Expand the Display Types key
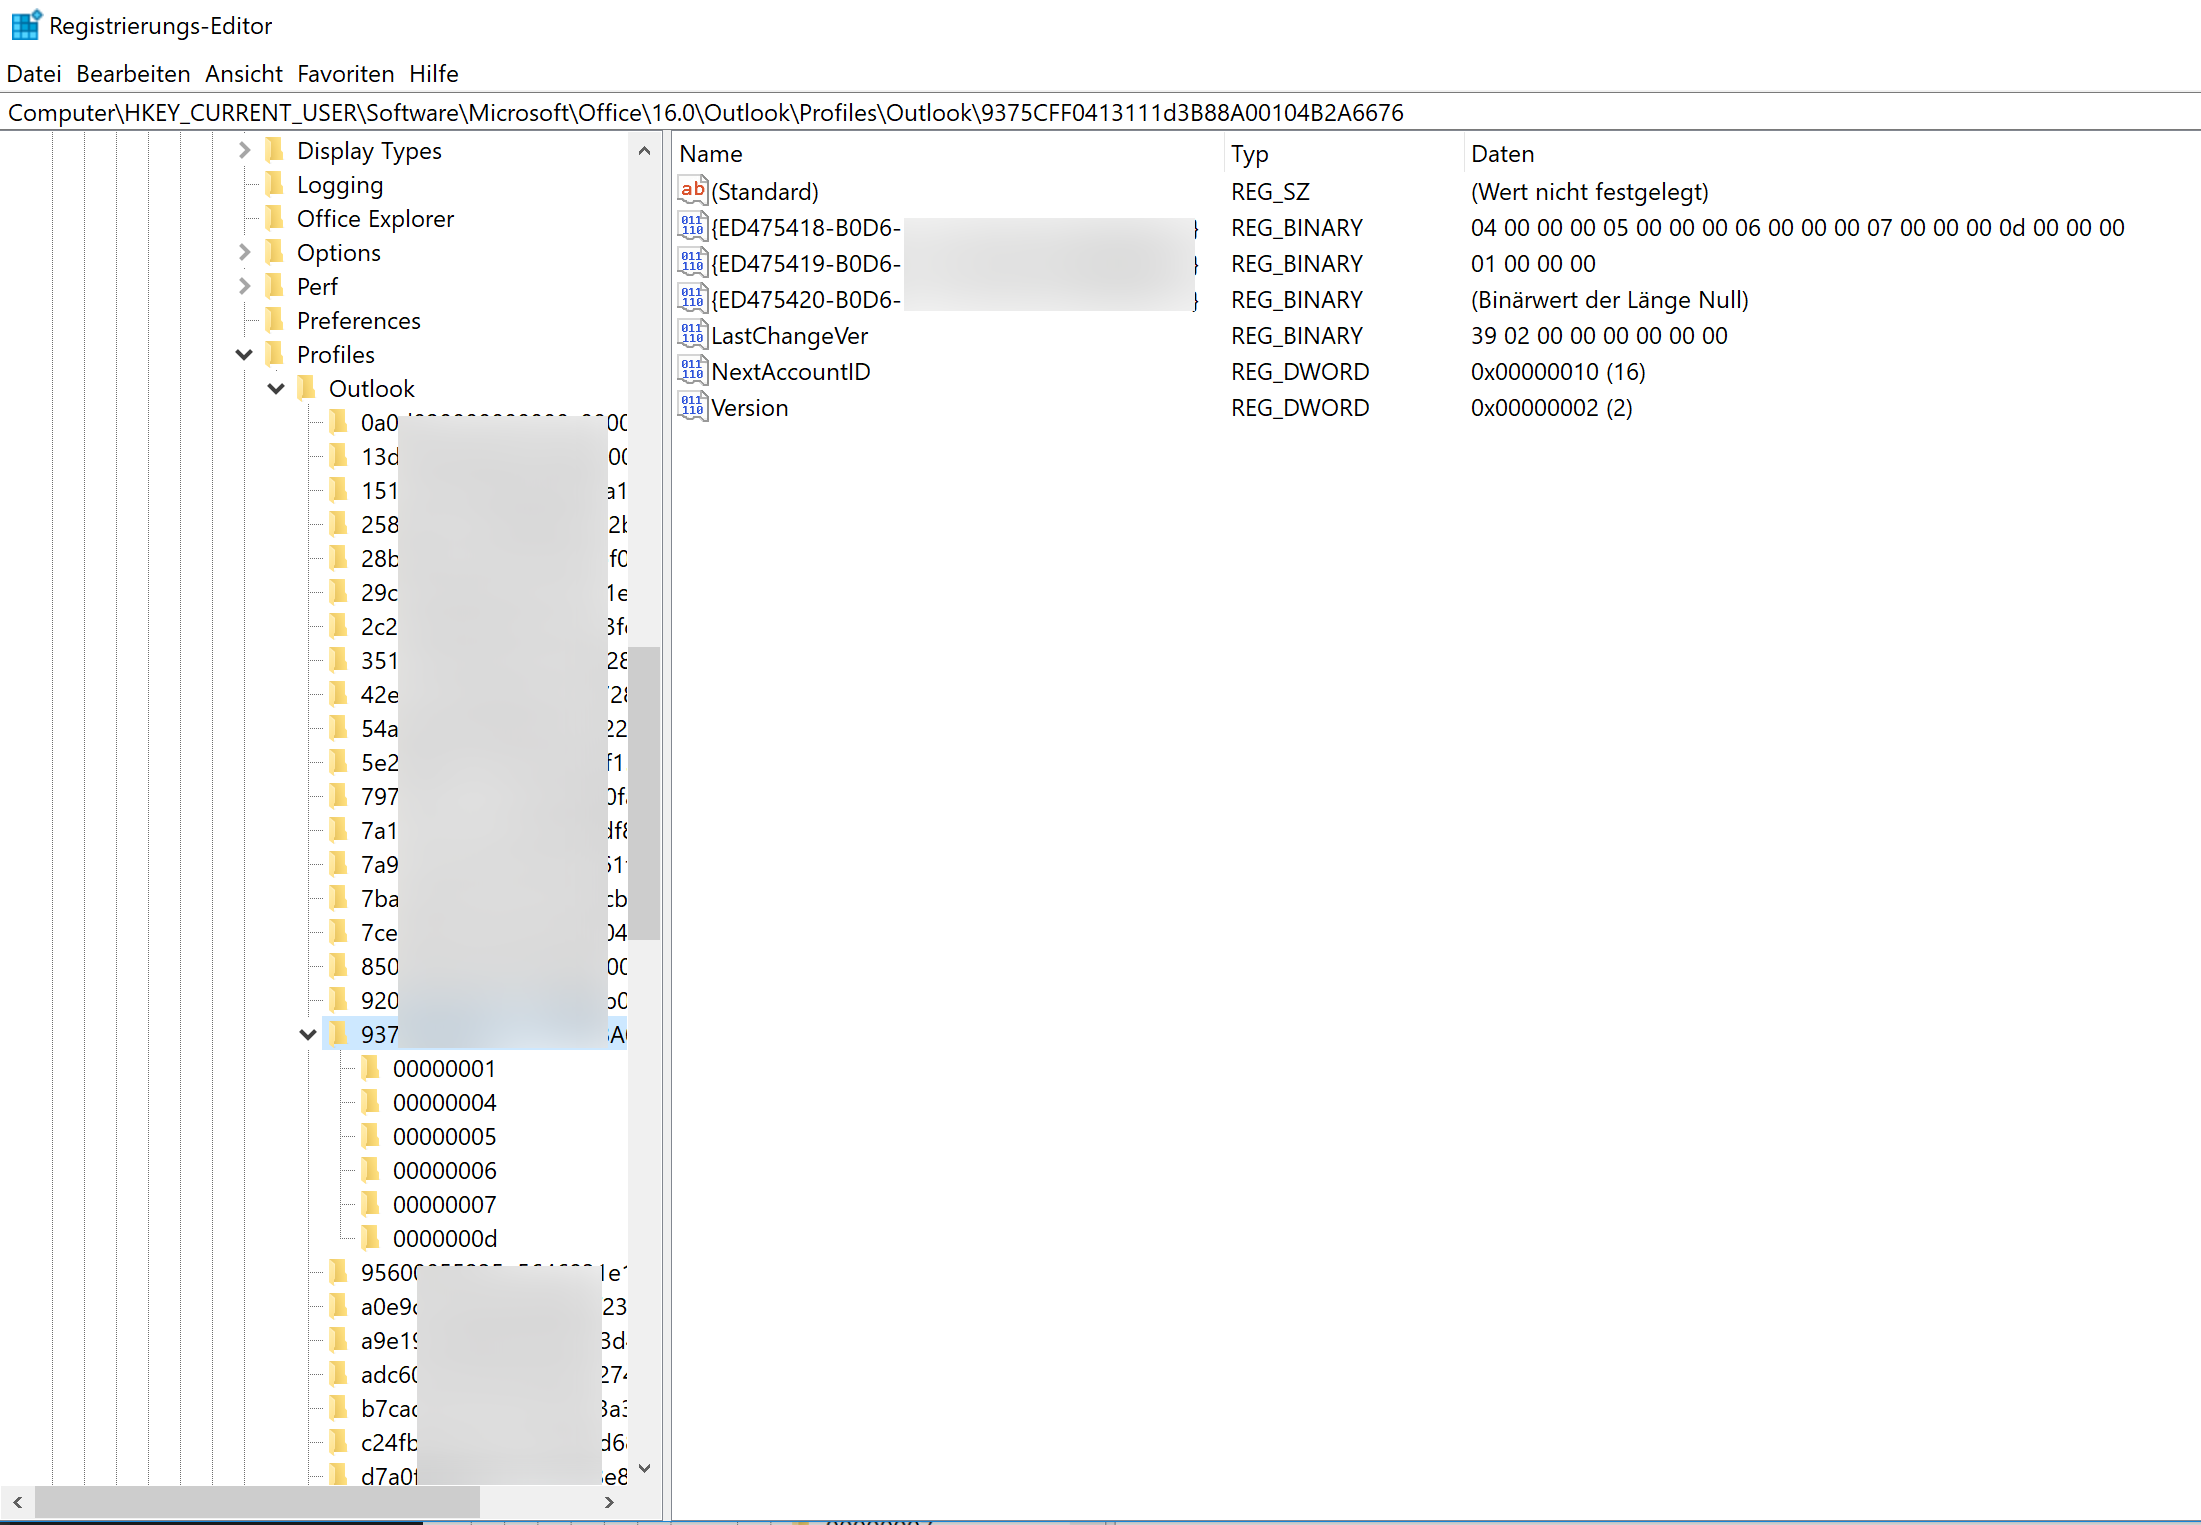This screenshot has width=2201, height=1525. coord(244,150)
